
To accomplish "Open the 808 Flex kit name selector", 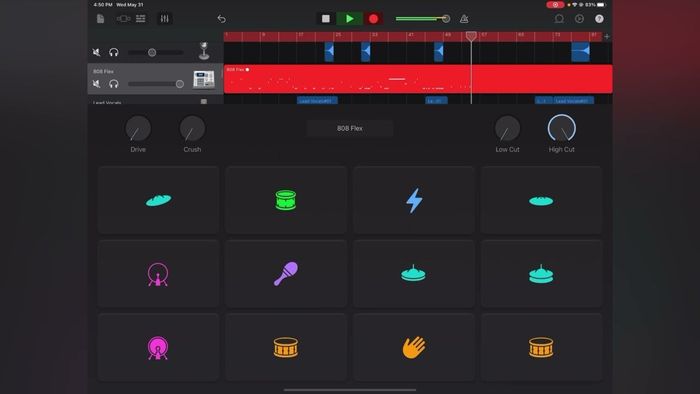I will click(x=350, y=128).
